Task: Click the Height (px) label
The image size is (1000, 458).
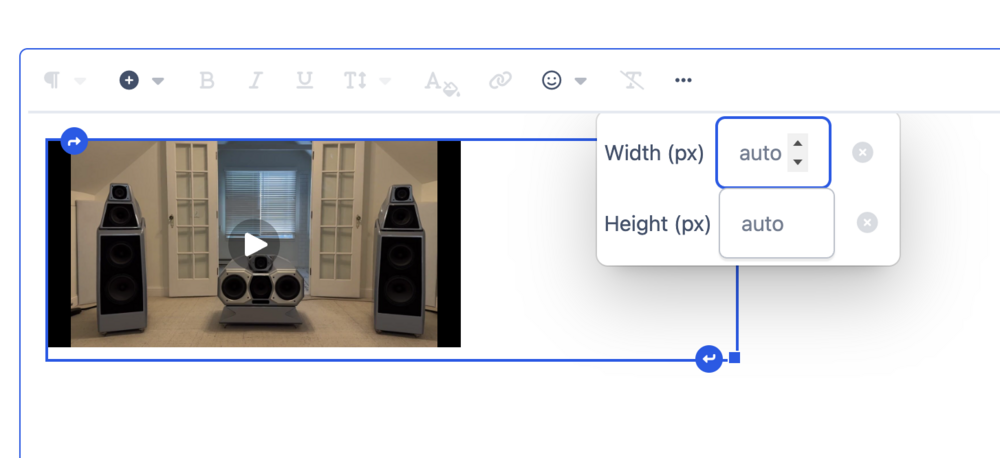Action: tap(658, 224)
